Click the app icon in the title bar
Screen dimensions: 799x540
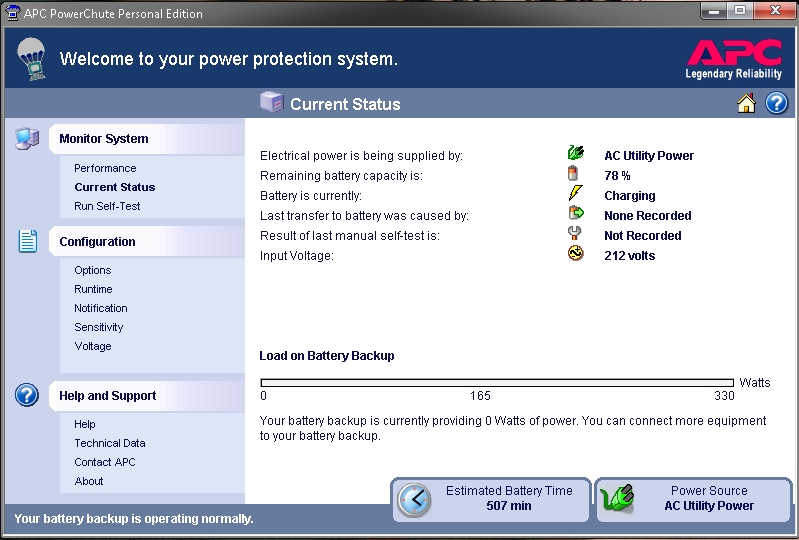tap(12, 13)
